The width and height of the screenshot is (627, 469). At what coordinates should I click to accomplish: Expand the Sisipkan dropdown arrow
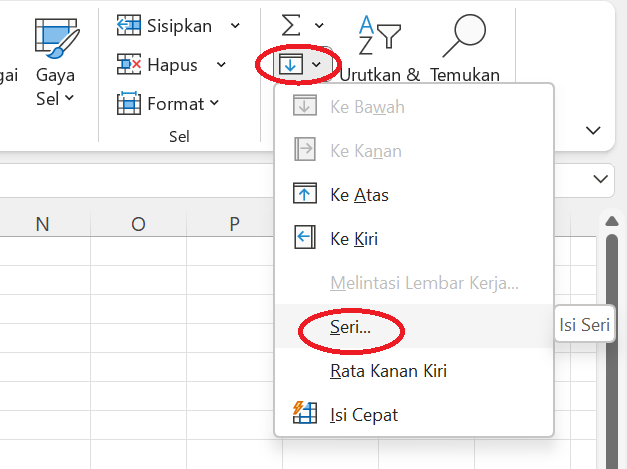coord(235,25)
